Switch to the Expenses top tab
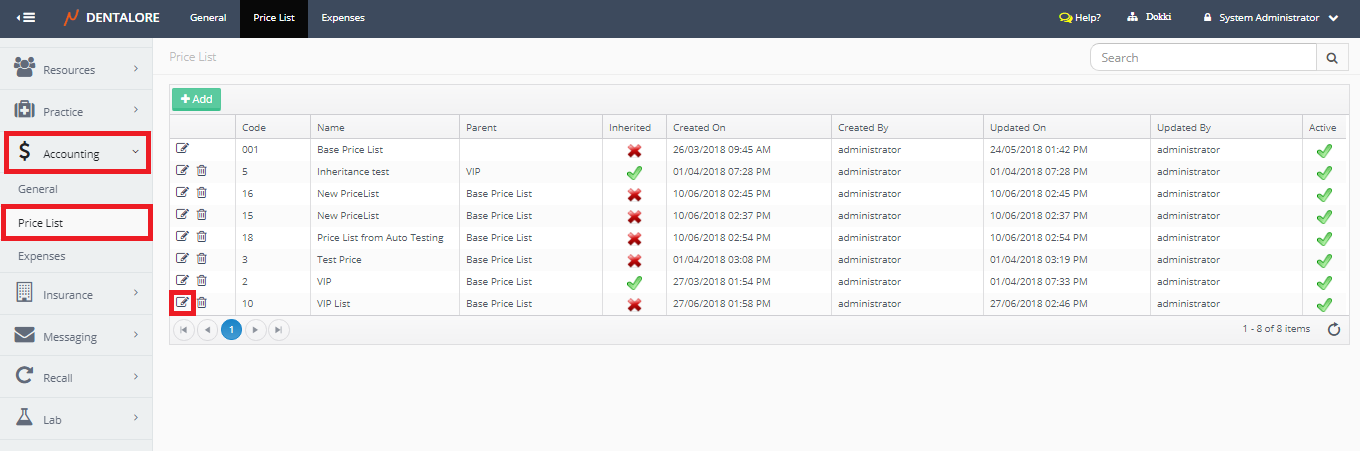The height and width of the screenshot is (451, 1360). pyautogui.click(x=343, y=18)
